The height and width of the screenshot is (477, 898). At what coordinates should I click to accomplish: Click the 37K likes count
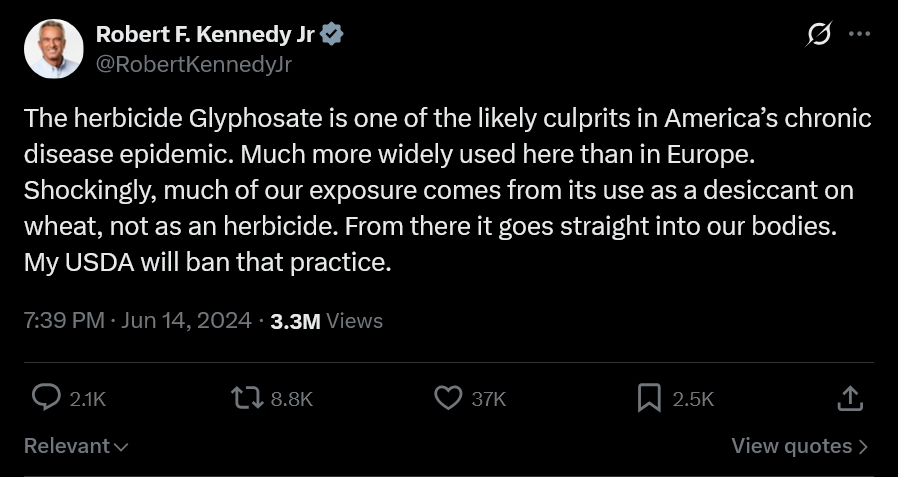(489, 399)
